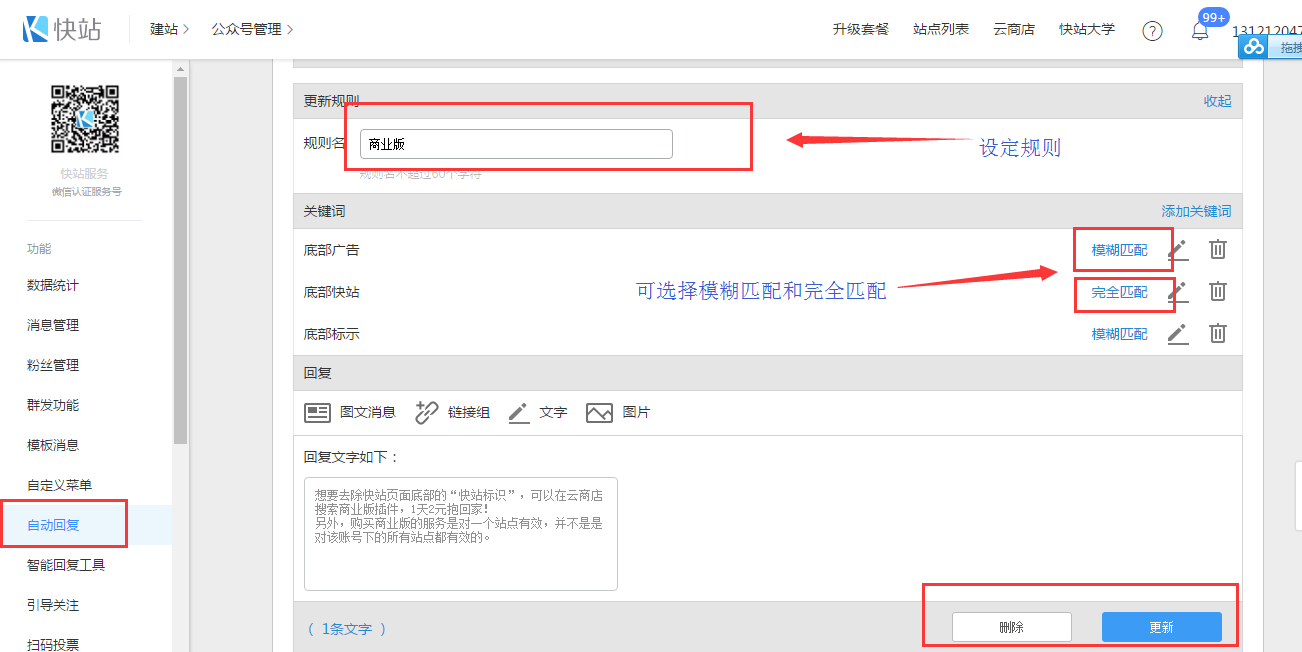This screenshot has width=1302, height=652.
Task: Click the trash icon for keyword 底部标示
Action: click(x=1217, y=334)
